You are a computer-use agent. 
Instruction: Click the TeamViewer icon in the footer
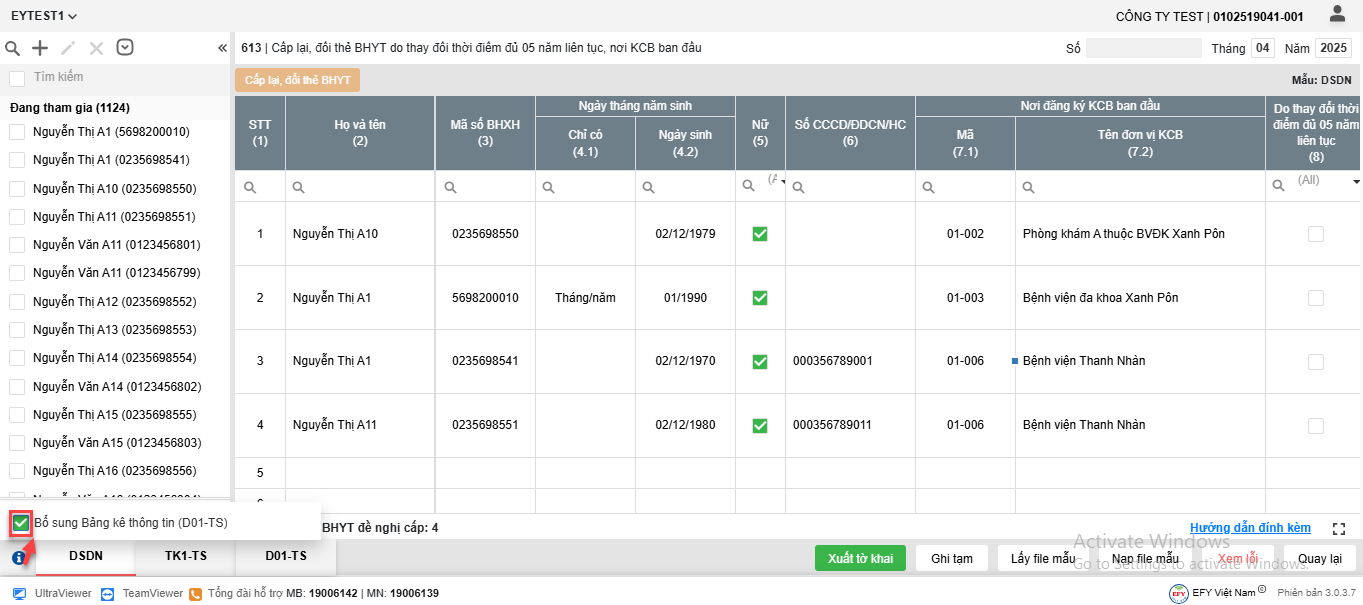pyautogui.click(x=108, y=593)
